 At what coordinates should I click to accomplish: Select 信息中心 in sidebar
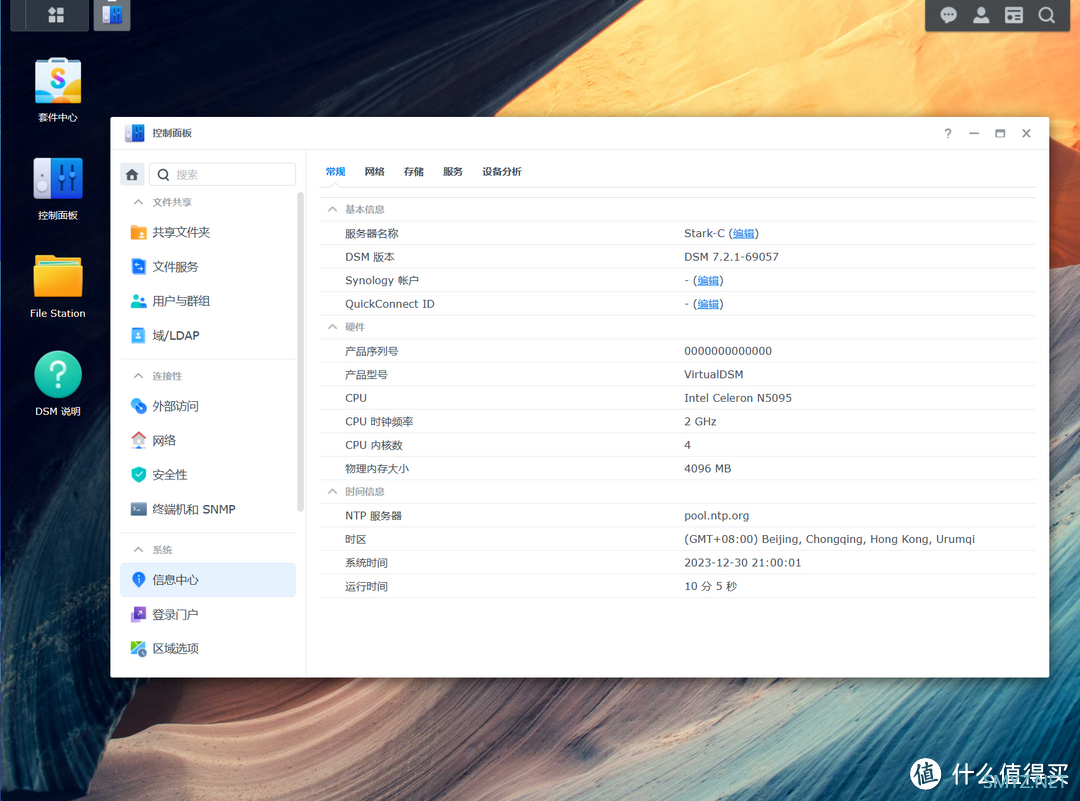tap(208, 580)
